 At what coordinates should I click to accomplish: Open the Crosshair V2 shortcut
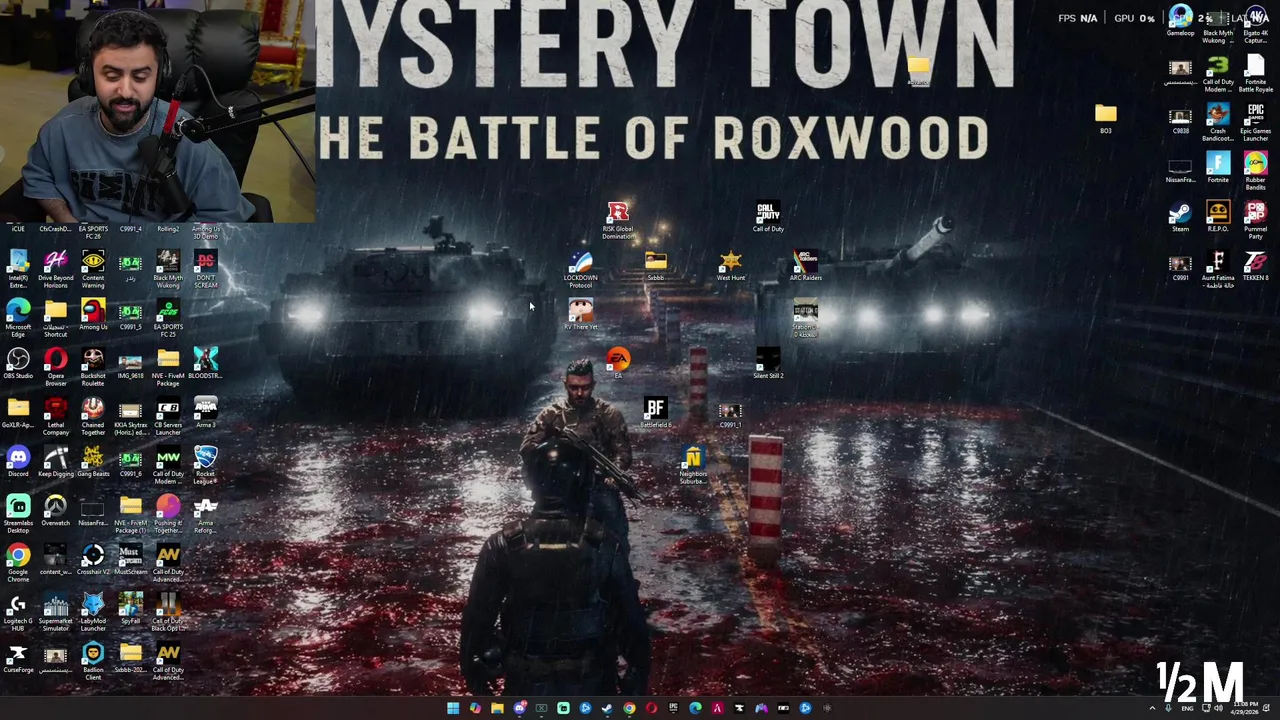click(93, 560)
